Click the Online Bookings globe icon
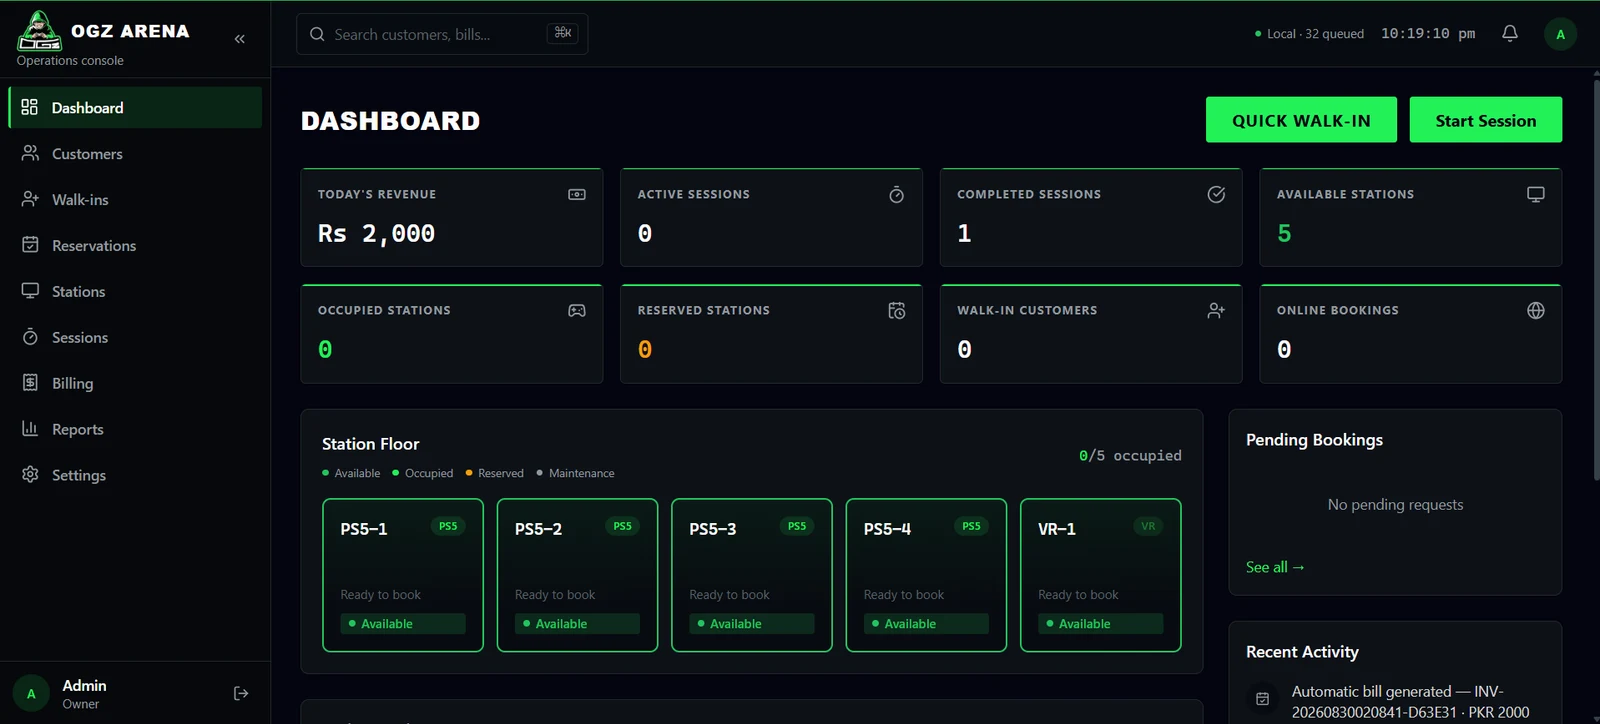Image resolution: width=1600 pixels, height=724 pixels. 1536,310
